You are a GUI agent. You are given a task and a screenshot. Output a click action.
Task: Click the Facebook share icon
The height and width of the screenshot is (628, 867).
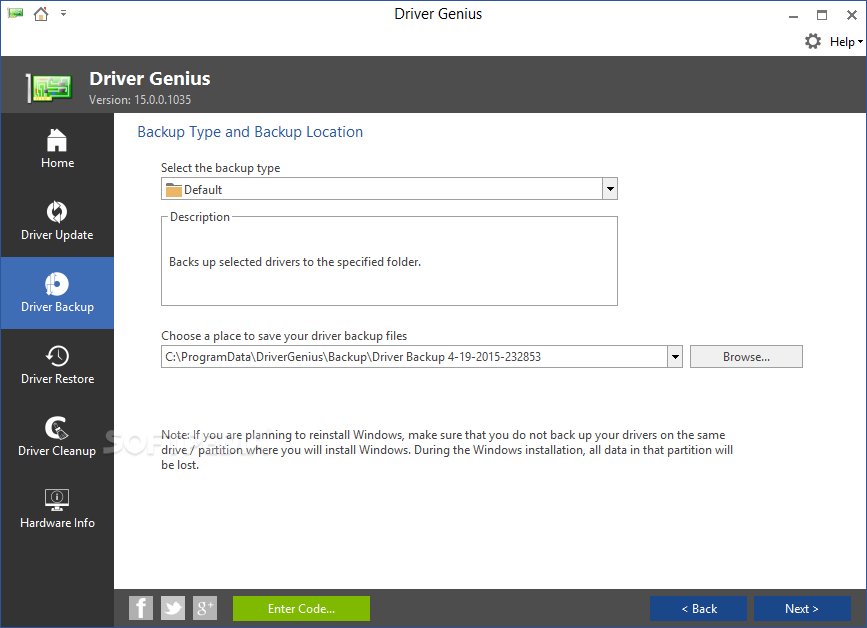[141, 608]
